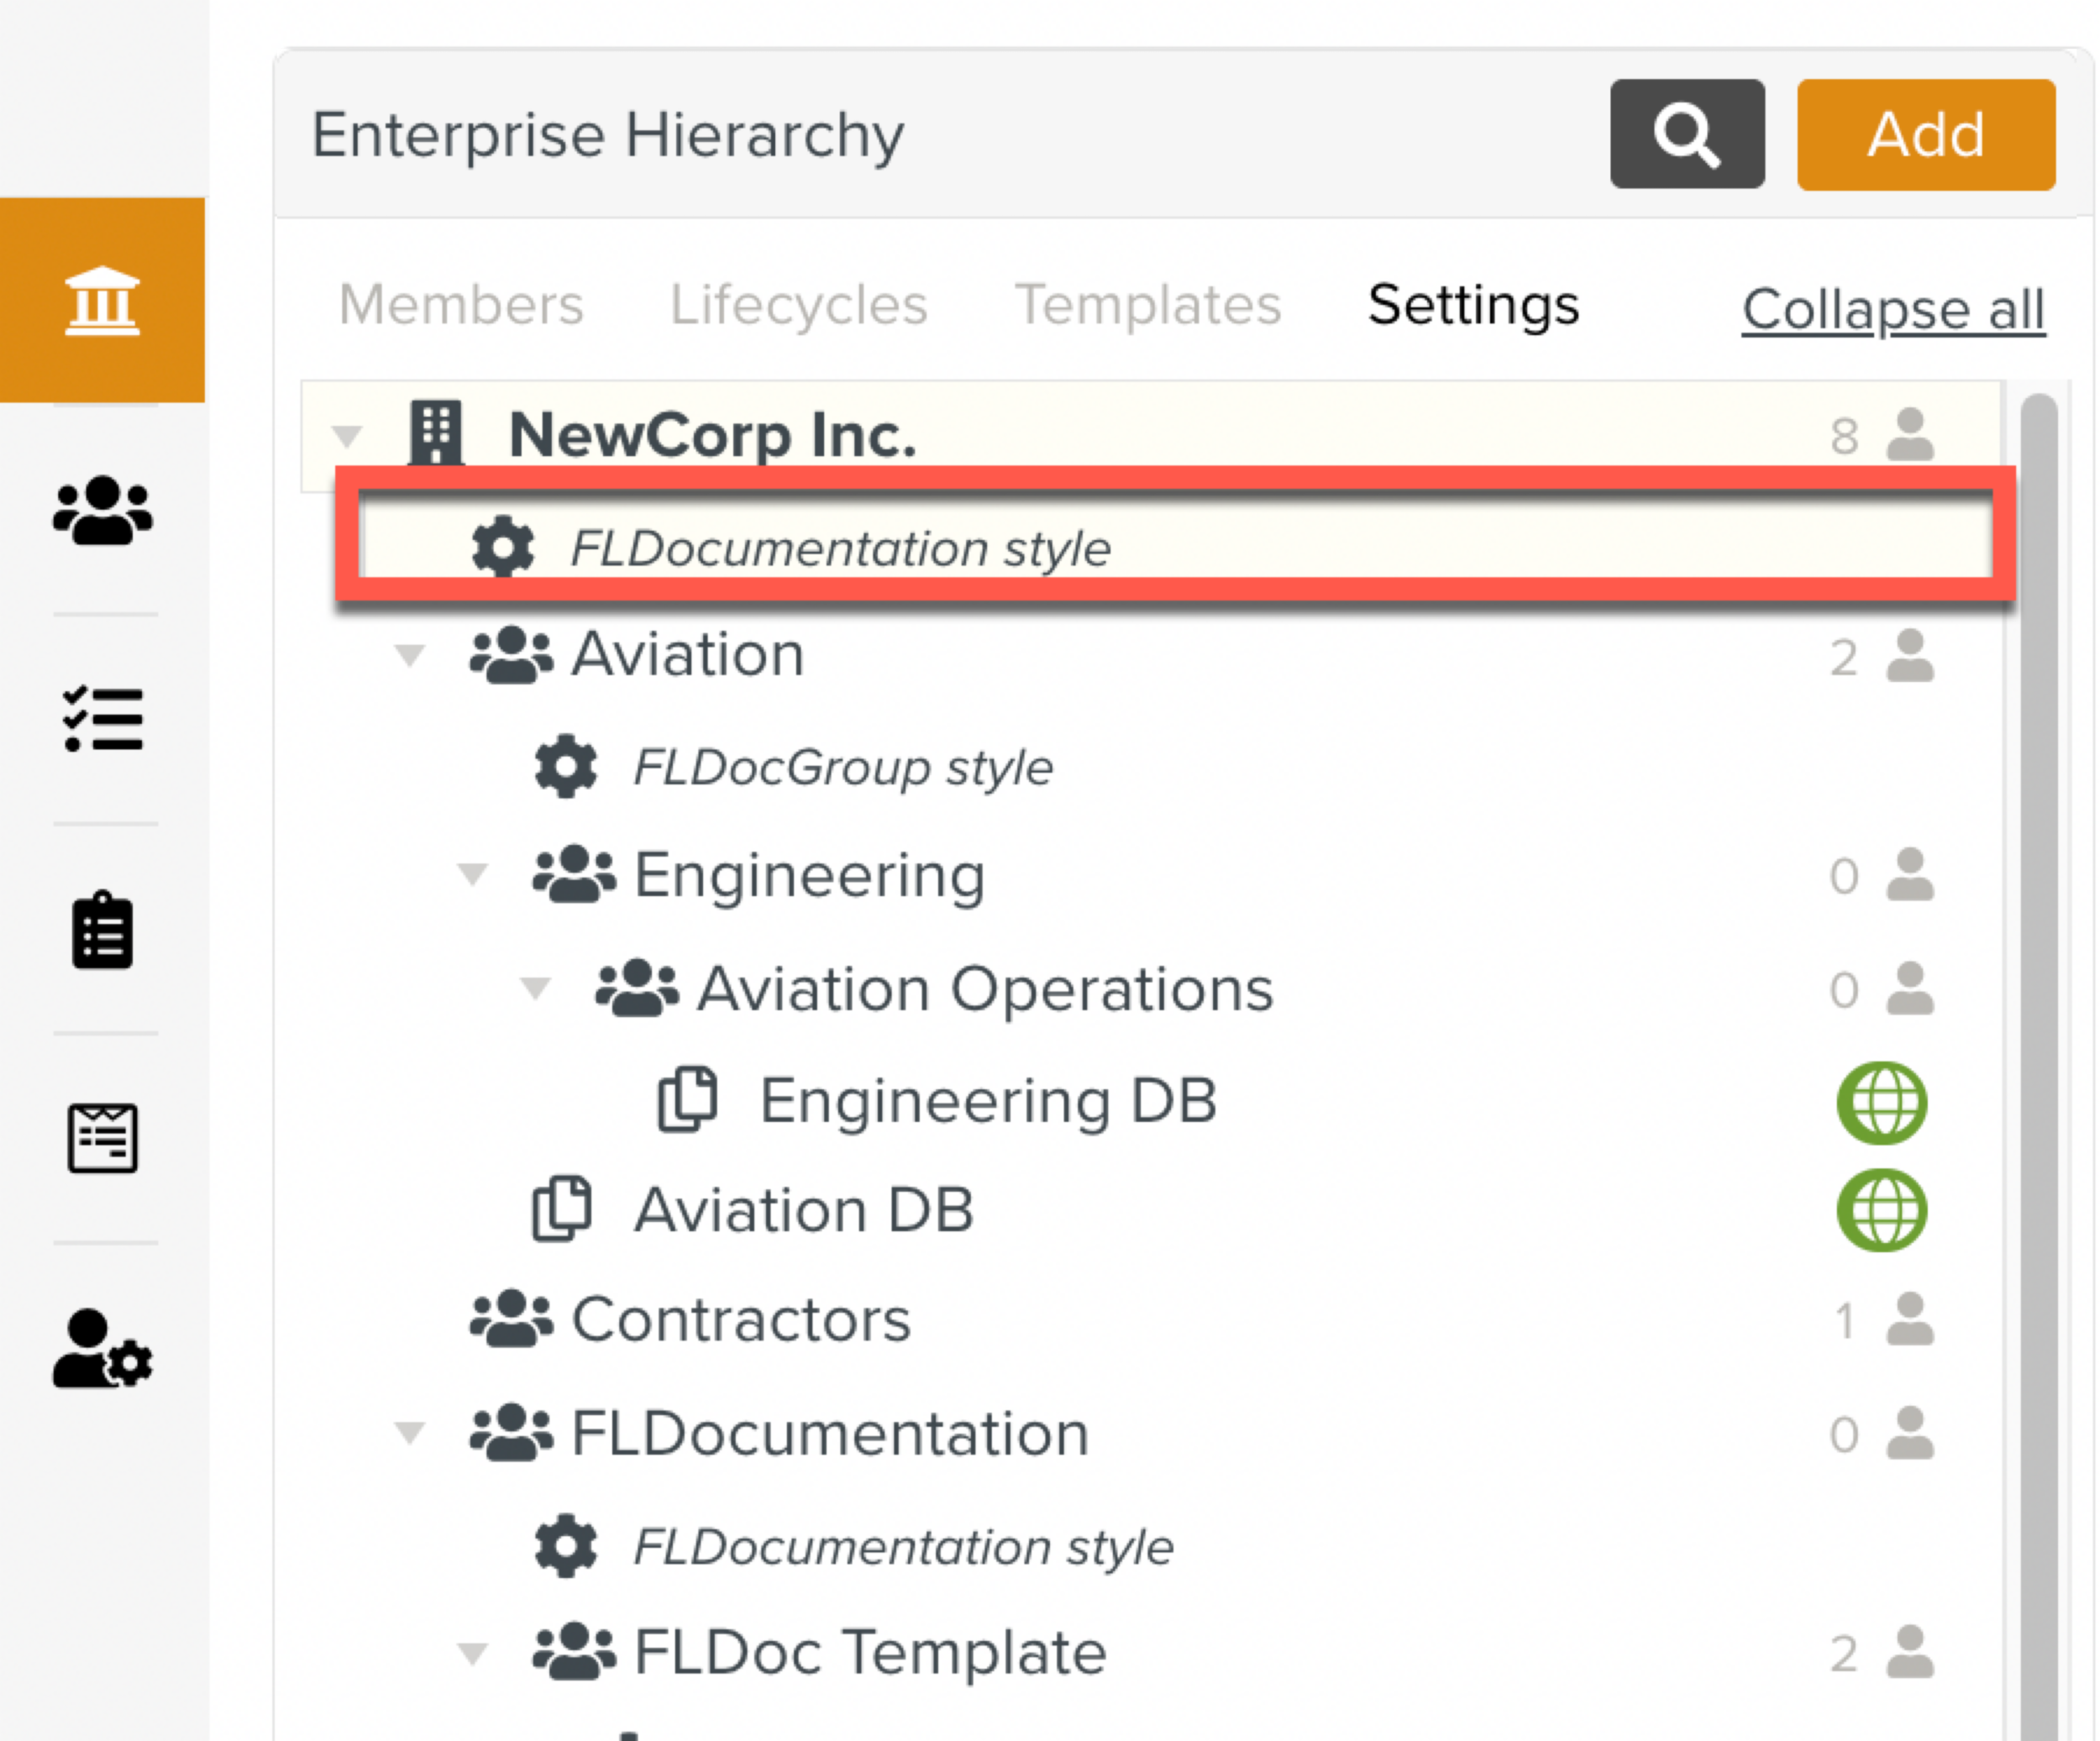Click the Enterprise Hierarchy bank icon in sidebar
This screenshot has width=2100, height=1741.
[x=102, y=300]
